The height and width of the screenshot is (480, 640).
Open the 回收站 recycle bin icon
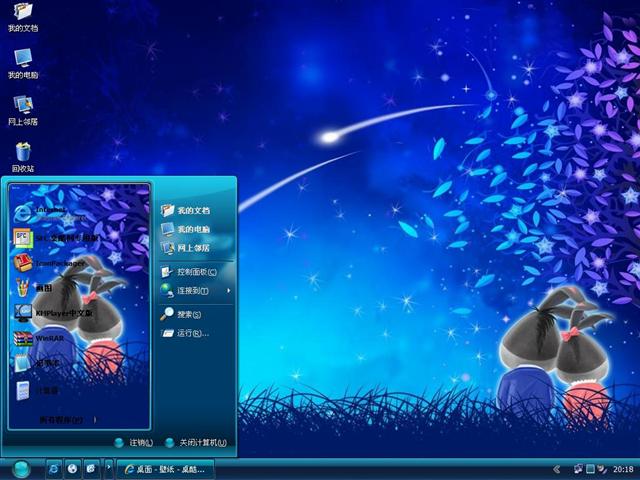(x=23, y=157)
